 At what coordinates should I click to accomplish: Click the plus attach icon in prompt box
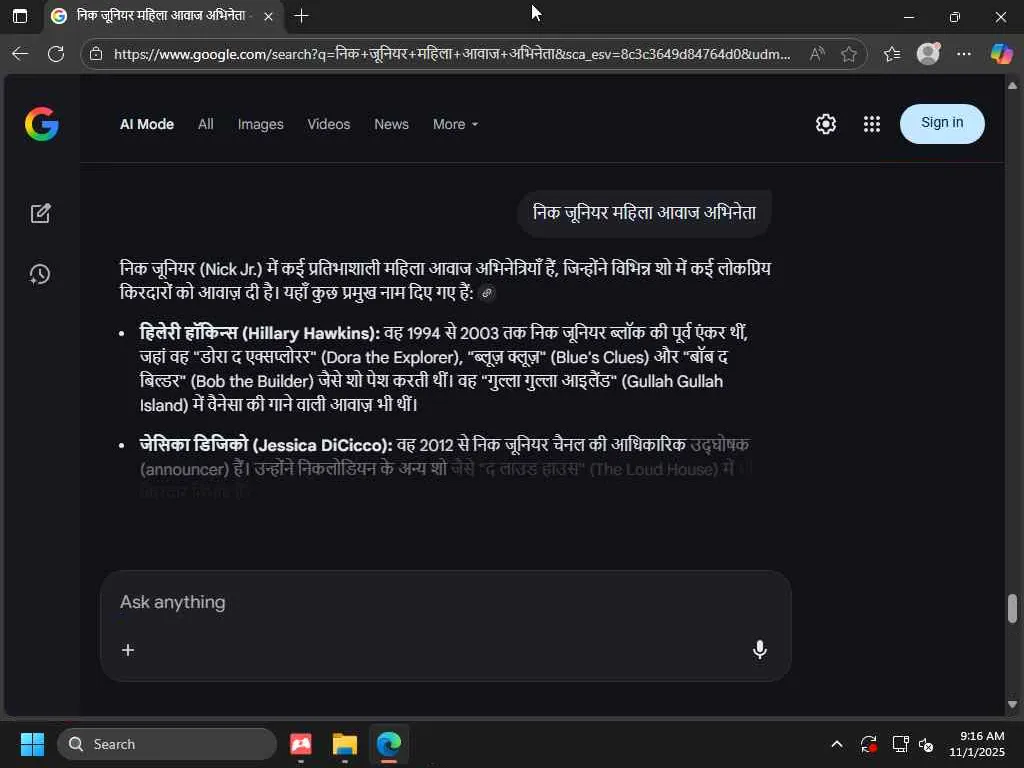[x=128, y=650]
